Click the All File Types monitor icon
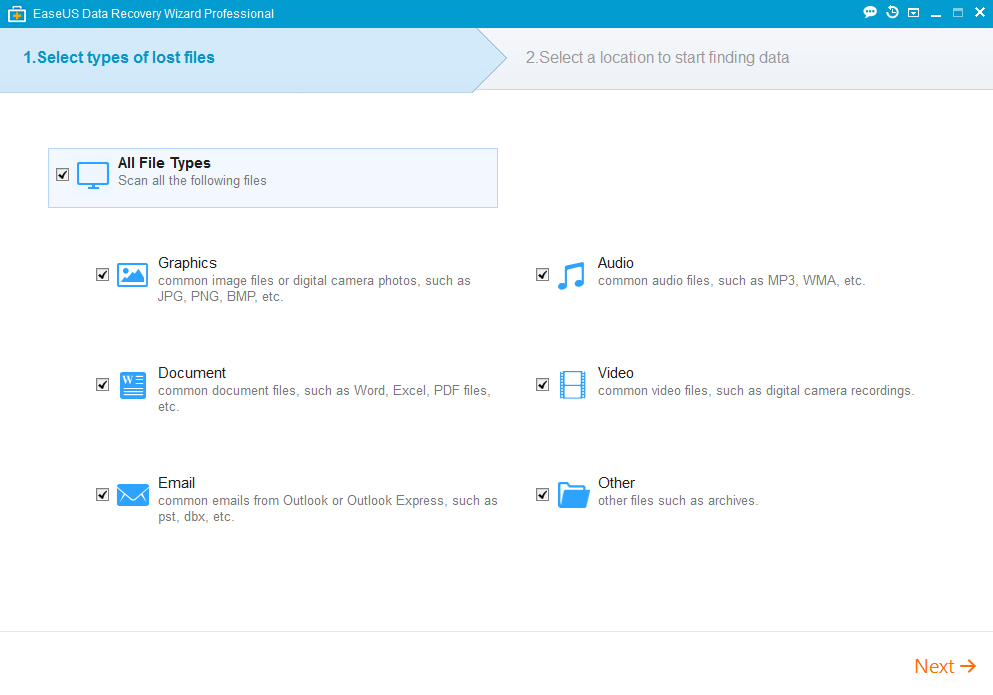 (93, 175)
